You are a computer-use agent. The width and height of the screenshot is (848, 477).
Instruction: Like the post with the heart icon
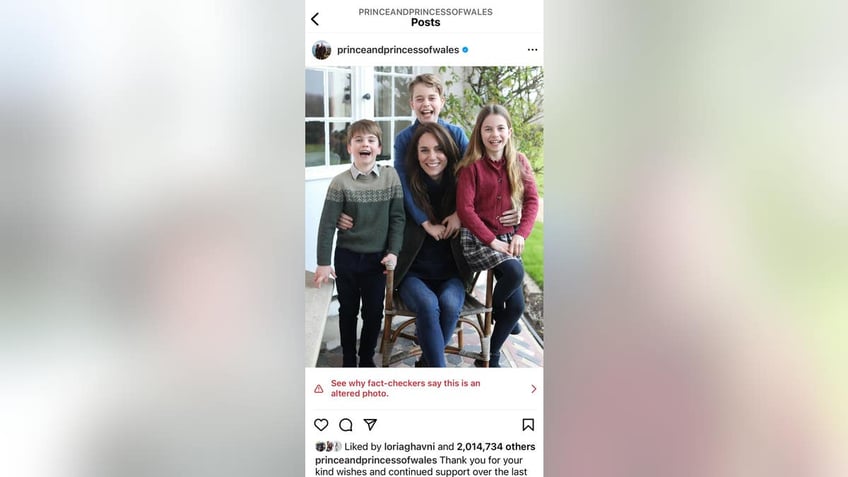[321, 425]
